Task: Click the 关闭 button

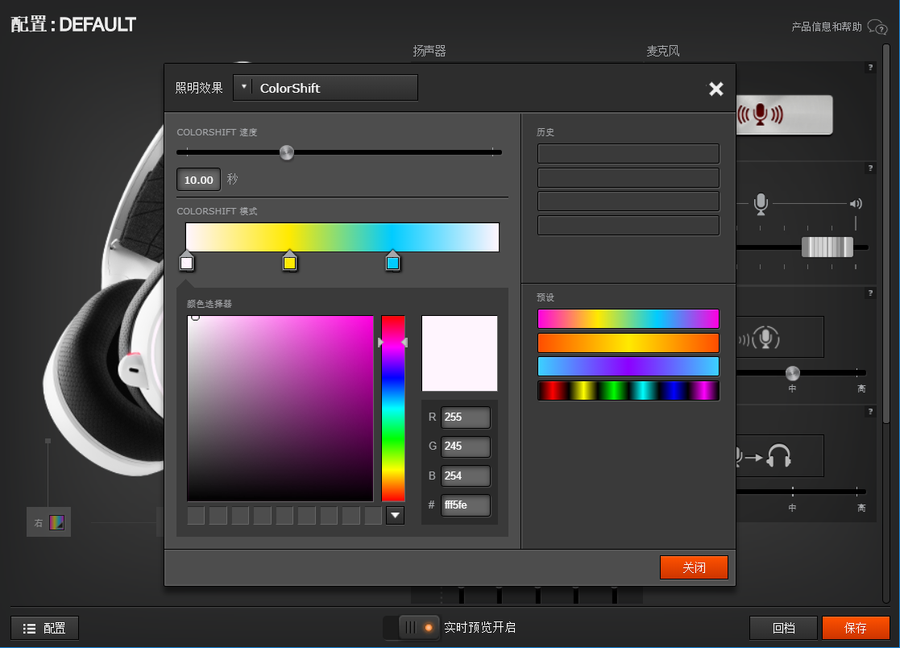Action: 694,567
